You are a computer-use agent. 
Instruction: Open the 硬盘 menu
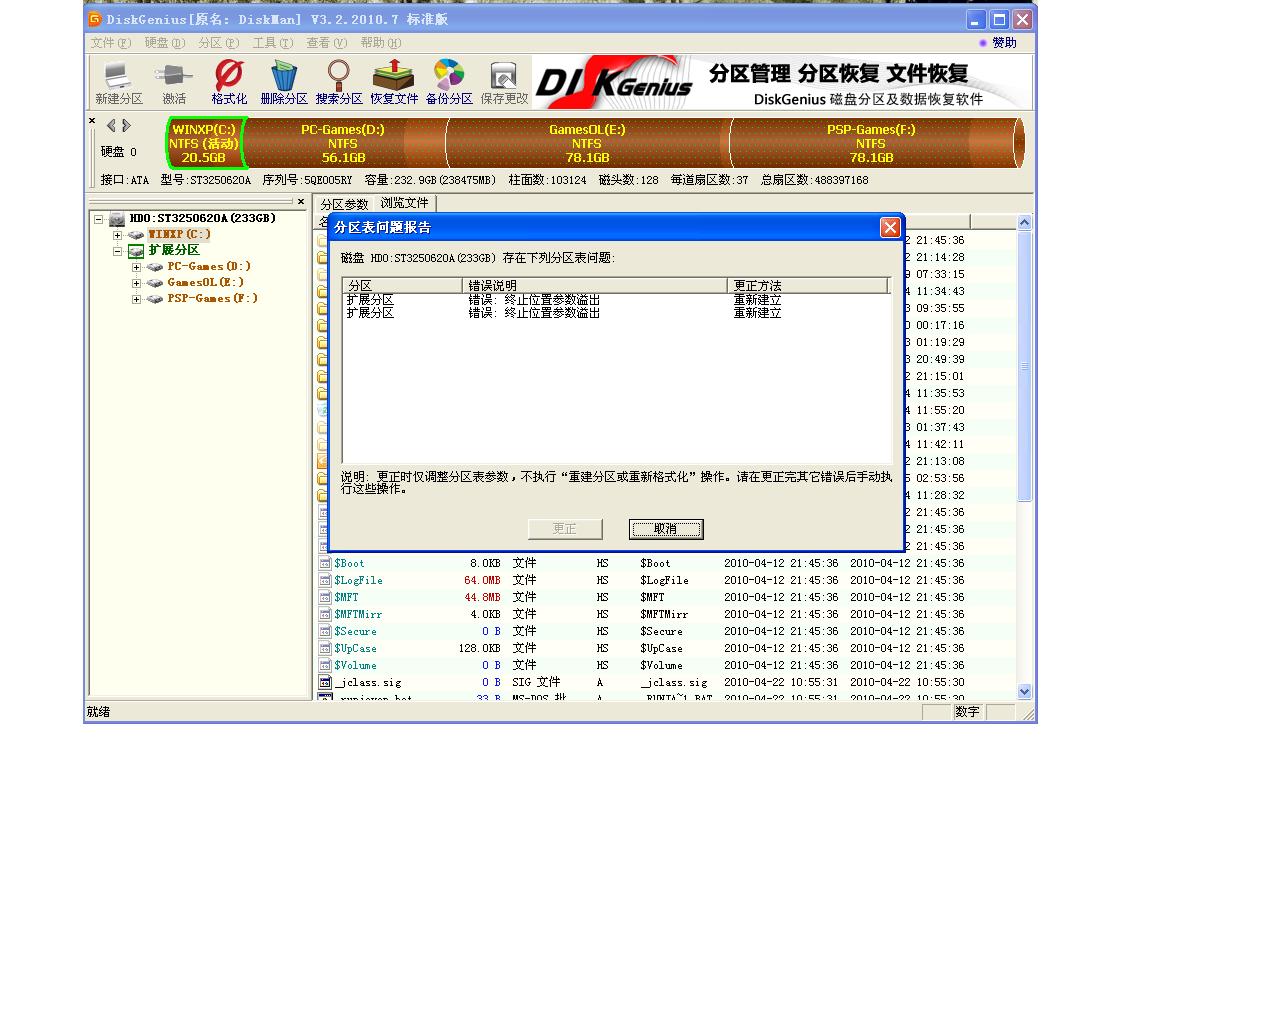point(165,43)
